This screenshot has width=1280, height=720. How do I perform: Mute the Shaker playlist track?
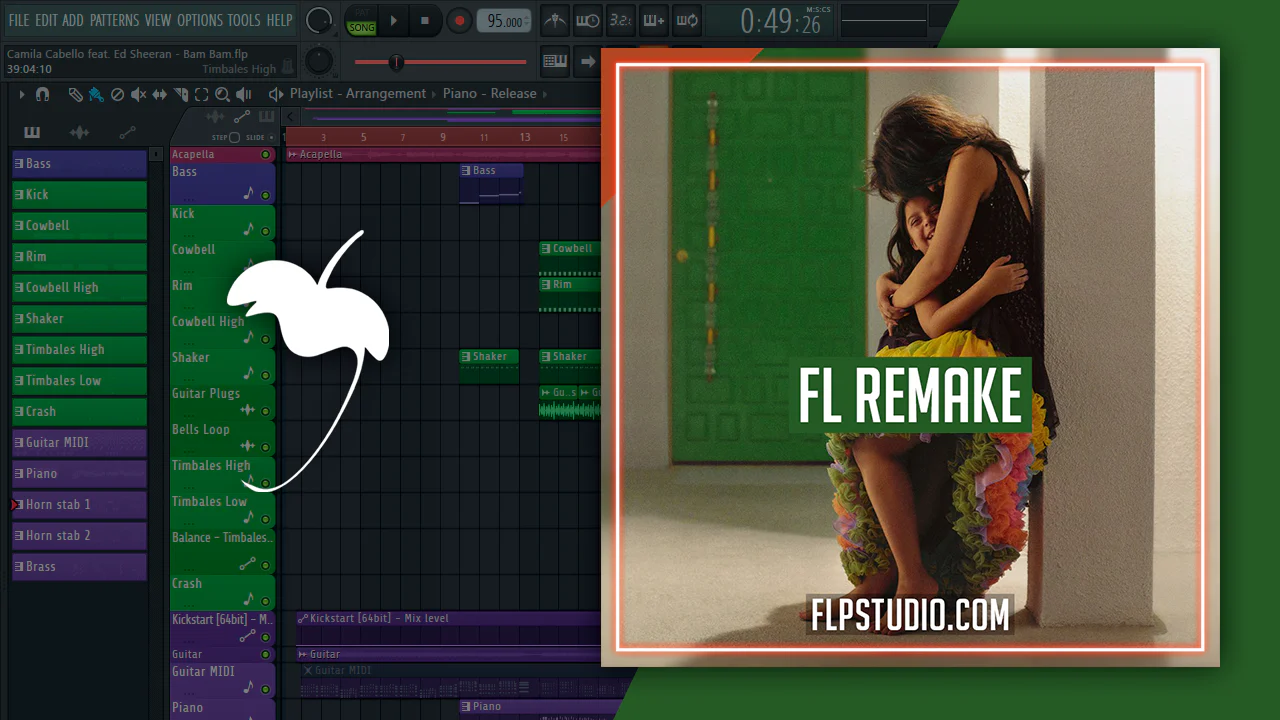(x=265, y=375)
